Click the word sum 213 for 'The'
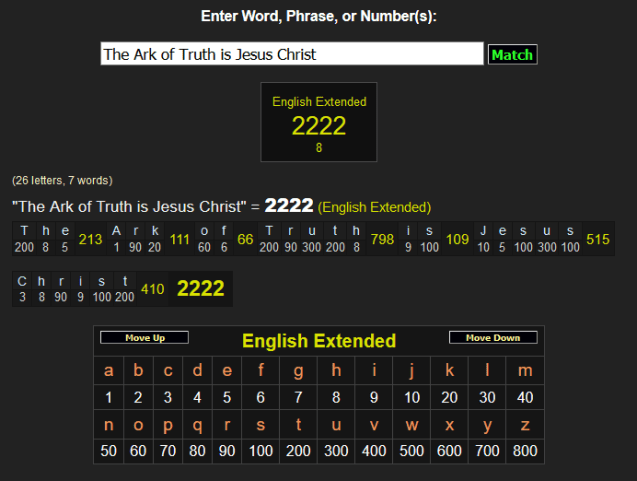The width and height of the screenshot is (637, 481). click(91, 239)
